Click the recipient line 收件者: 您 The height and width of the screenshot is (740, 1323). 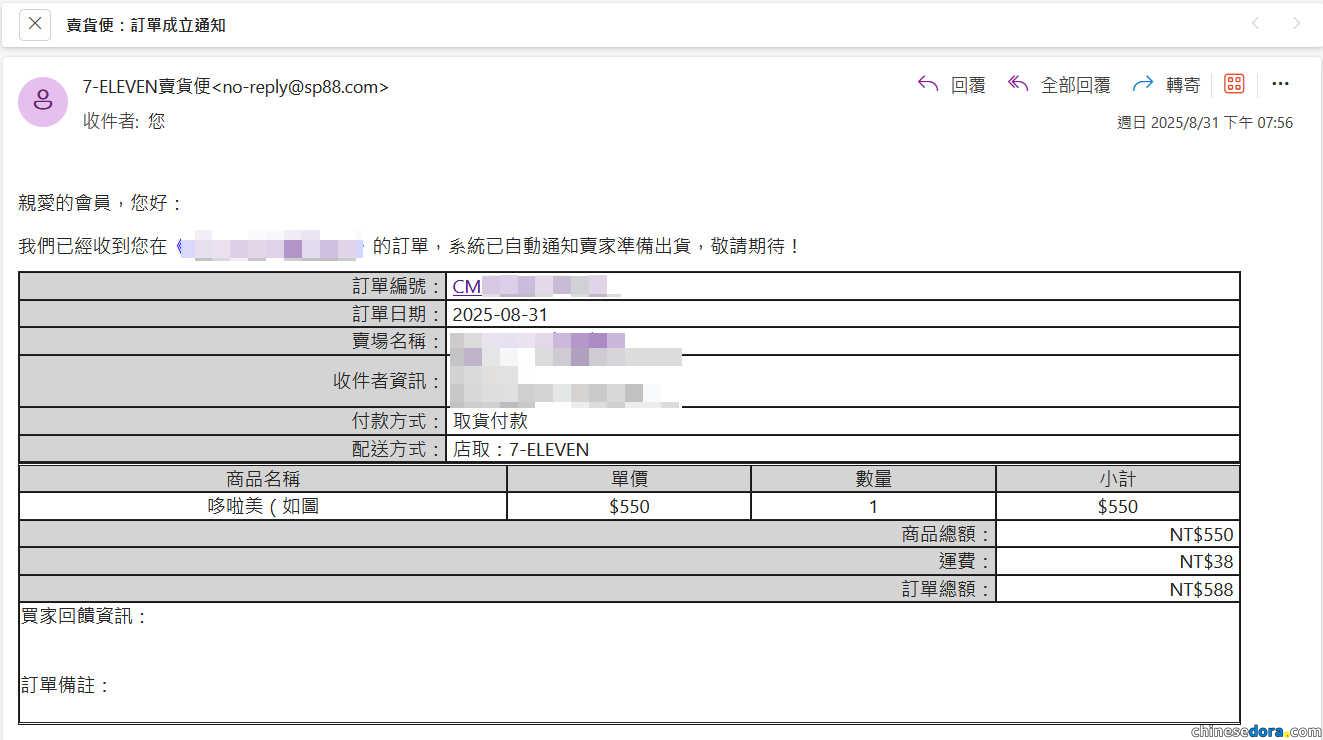[x=124, y=121]
